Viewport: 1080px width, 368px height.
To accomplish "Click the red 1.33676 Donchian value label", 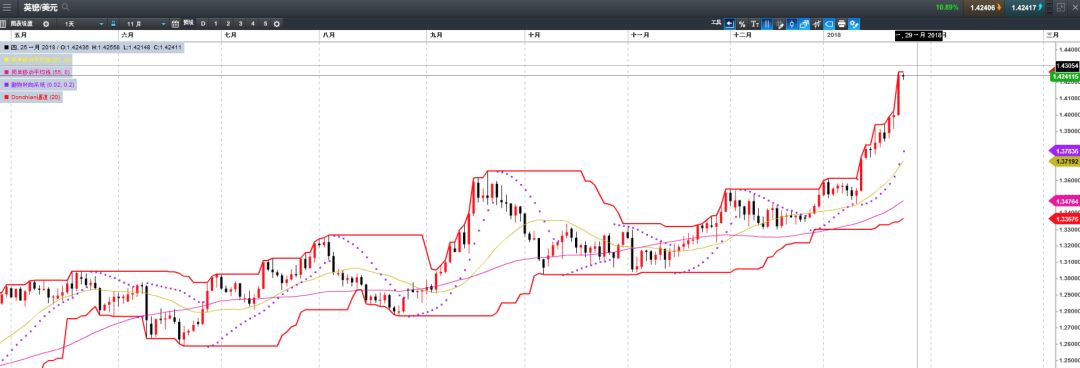I will [x=1063, y=219].
